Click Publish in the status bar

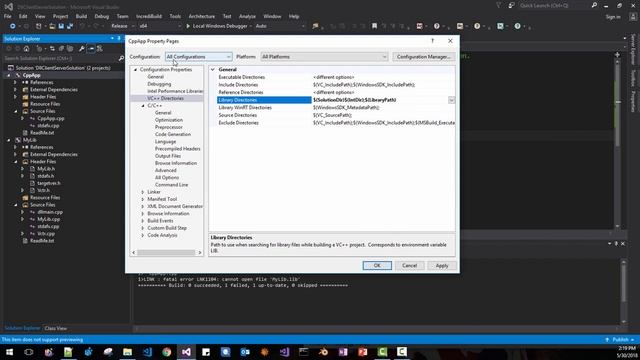point(620,340)
